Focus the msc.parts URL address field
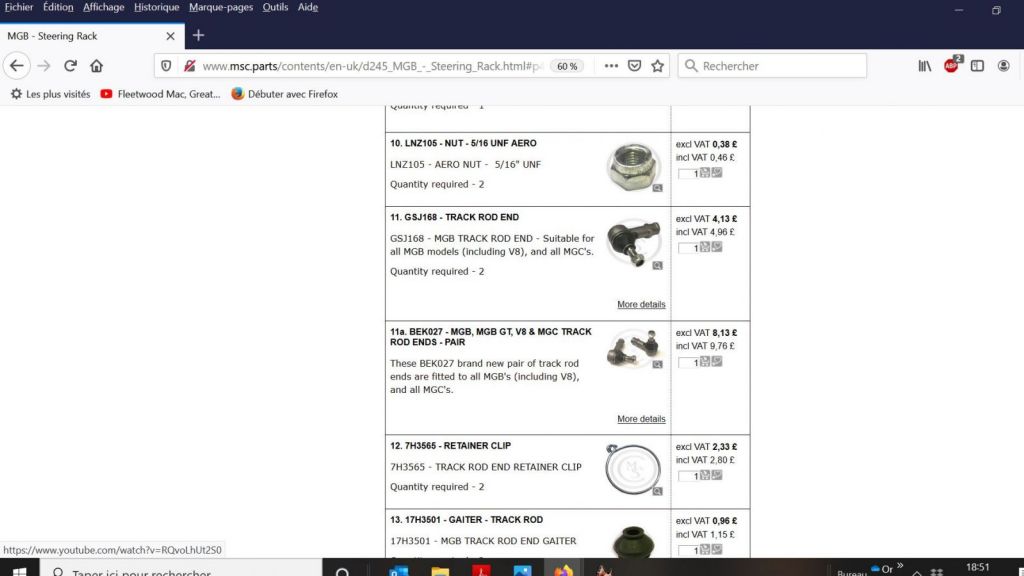Image resolution: width=1024 pixels, height=576 pixels. 372,66
